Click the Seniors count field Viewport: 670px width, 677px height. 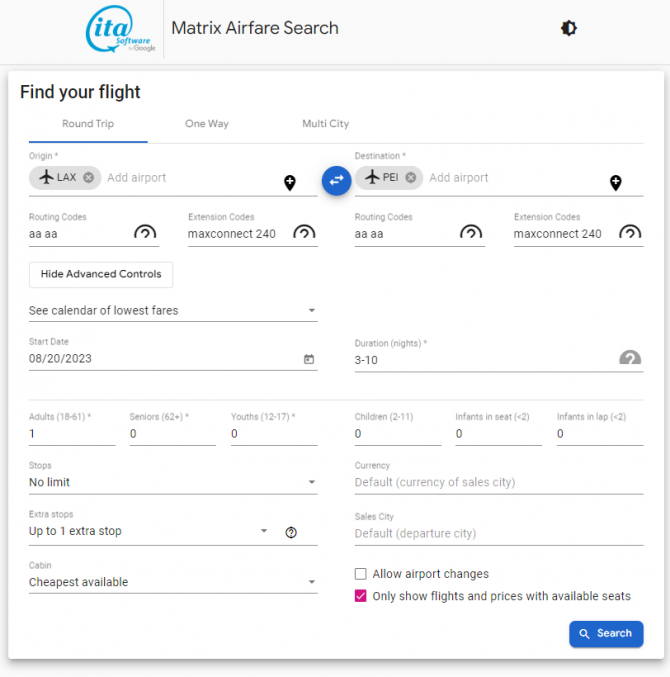(x=173, y=434)
